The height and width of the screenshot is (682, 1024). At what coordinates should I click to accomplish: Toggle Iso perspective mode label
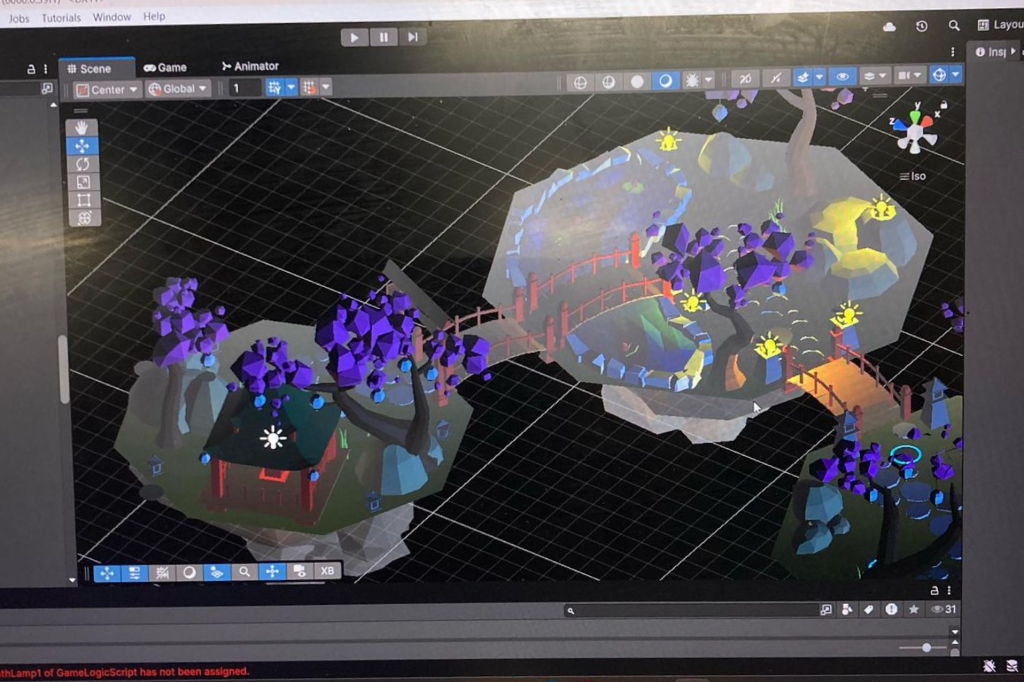coord(913,176)
